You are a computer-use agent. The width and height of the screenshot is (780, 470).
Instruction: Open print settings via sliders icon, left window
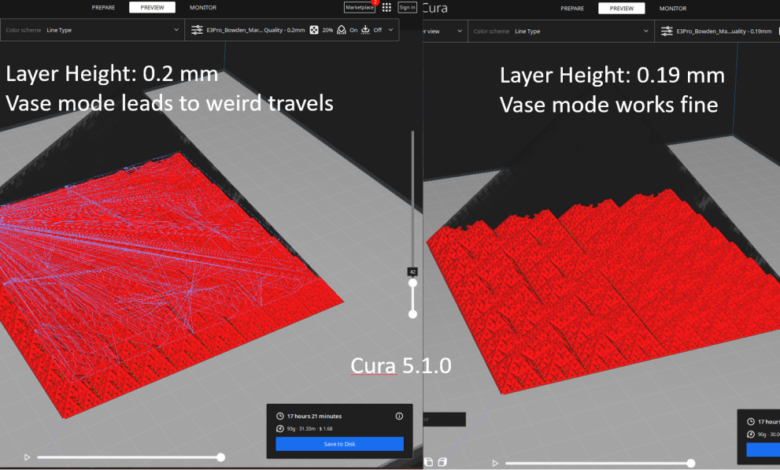(197, 30)
